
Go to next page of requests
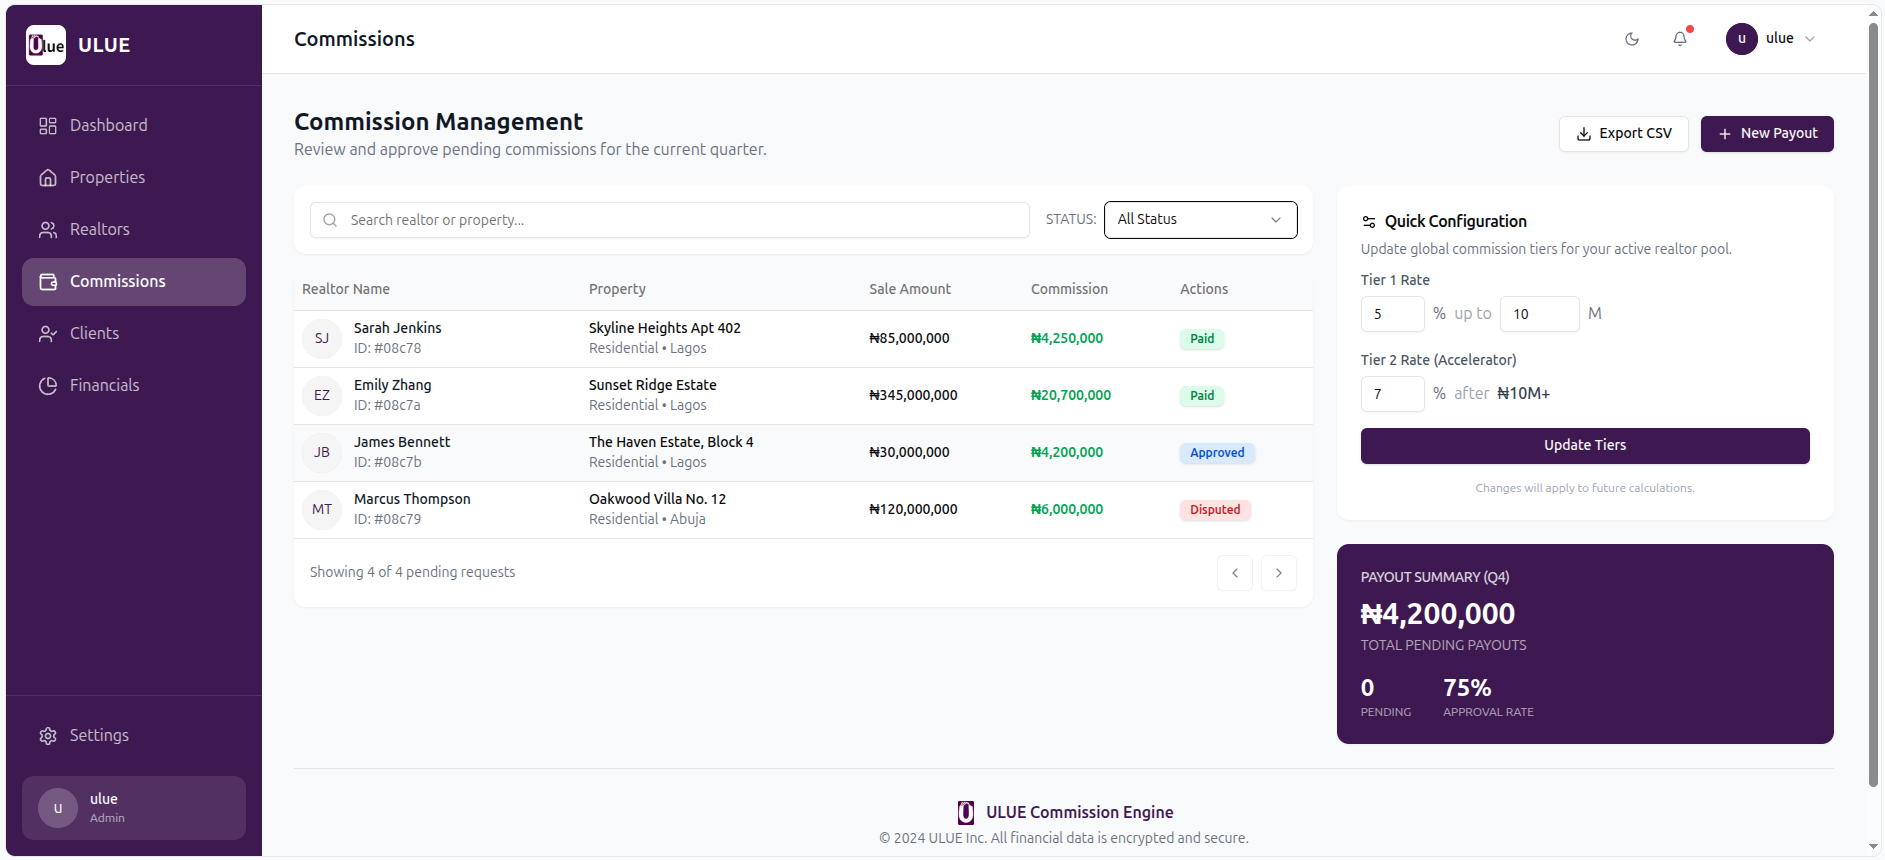[1278, 573]
